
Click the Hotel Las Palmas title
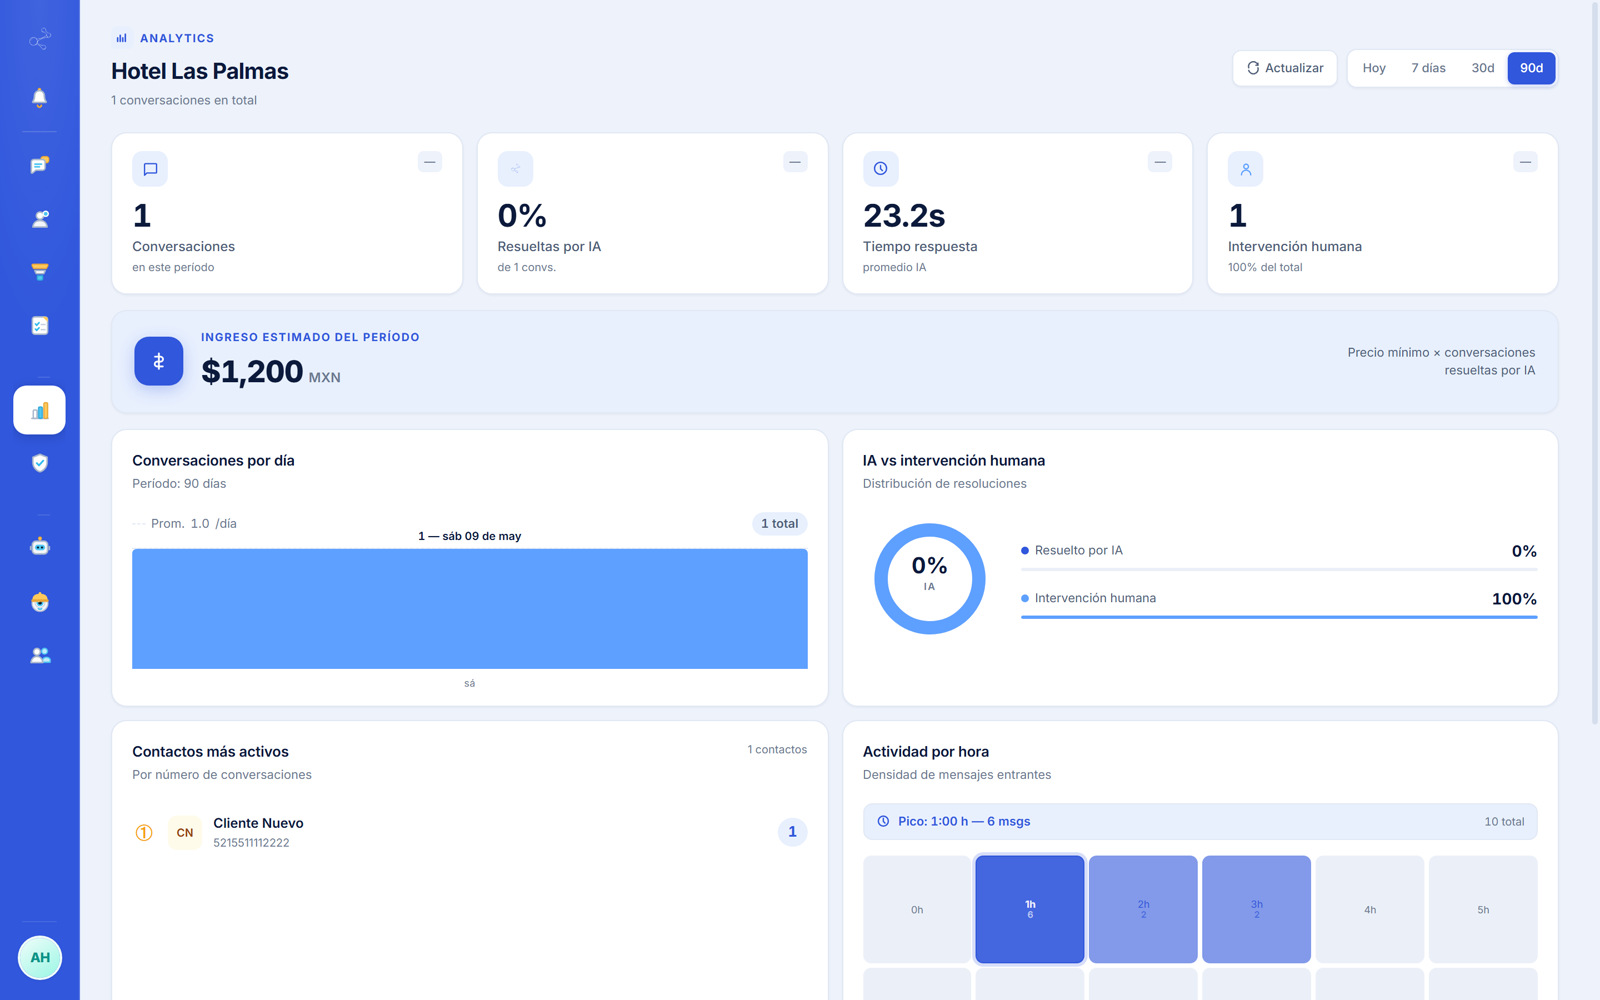click(x=200, y=71)
